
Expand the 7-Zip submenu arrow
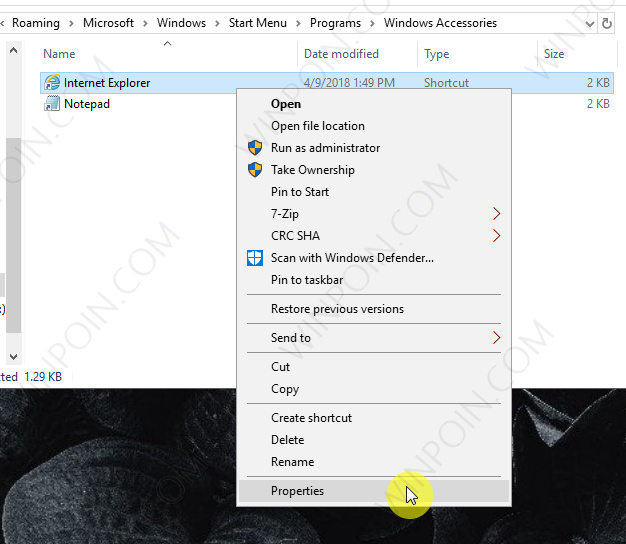[x=496, y=214]
